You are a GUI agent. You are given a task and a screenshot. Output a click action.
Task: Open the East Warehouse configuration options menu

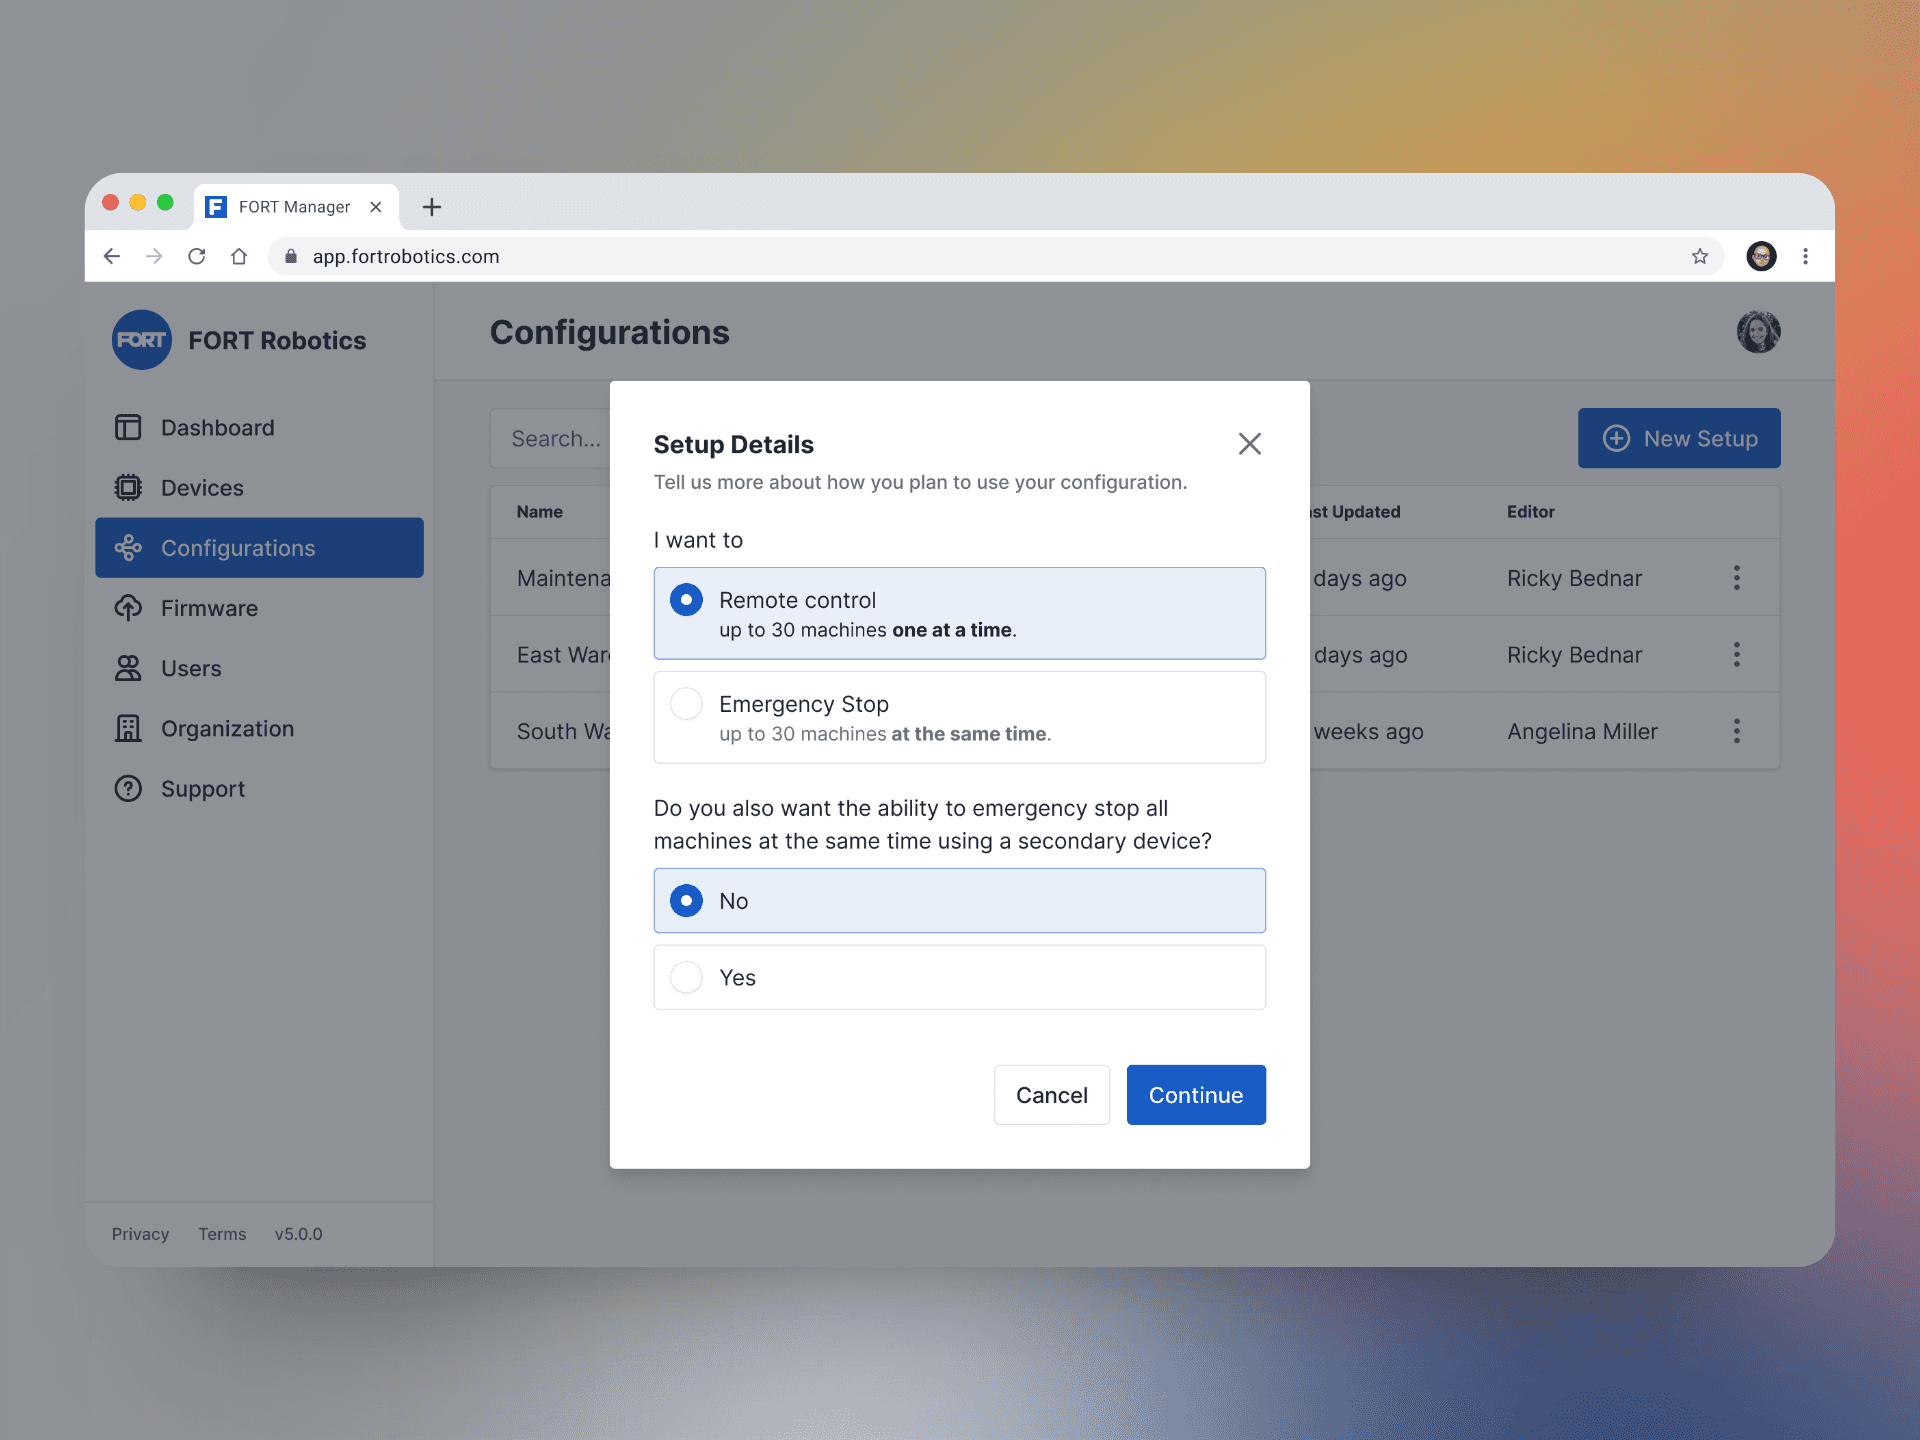pyautogui.click(x=1737, y=653)
